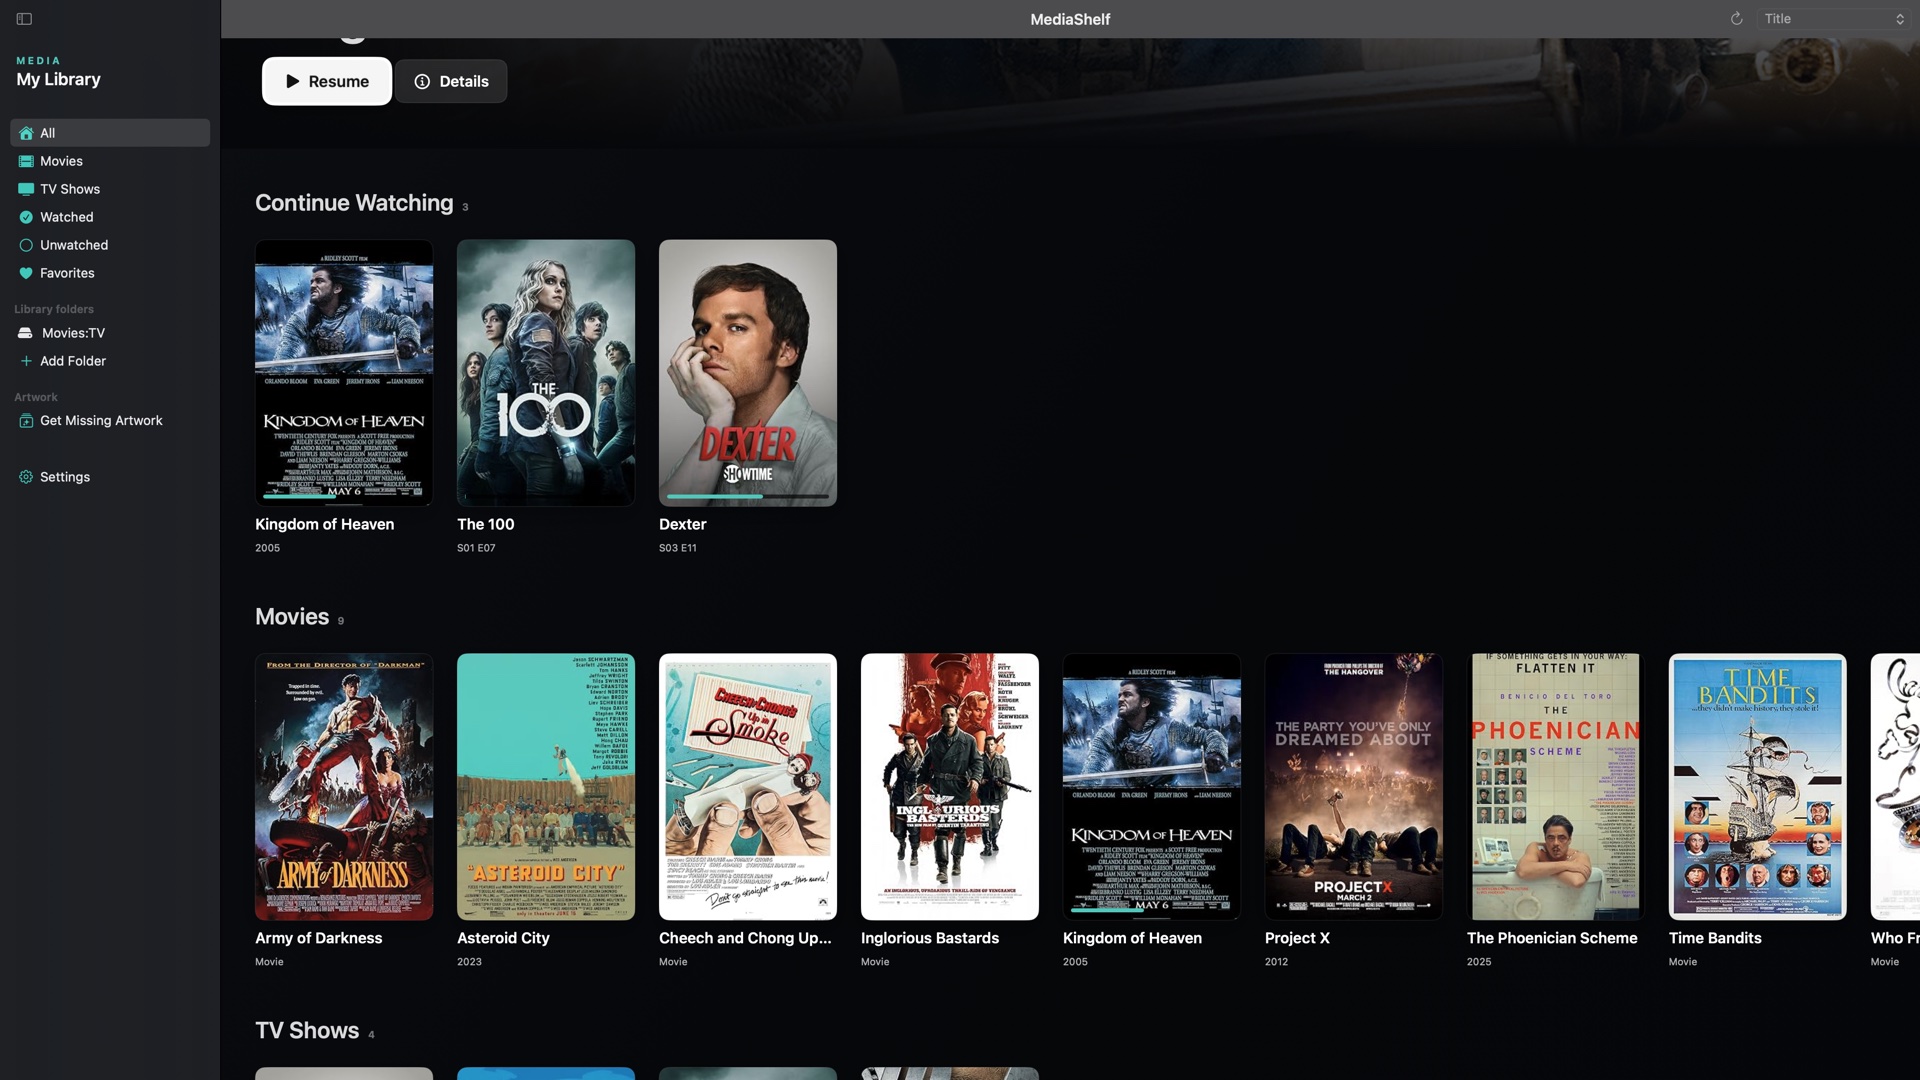Click the Movies section heading
The height and width of the screenshot is (1080, 1920).
[292, 617]
